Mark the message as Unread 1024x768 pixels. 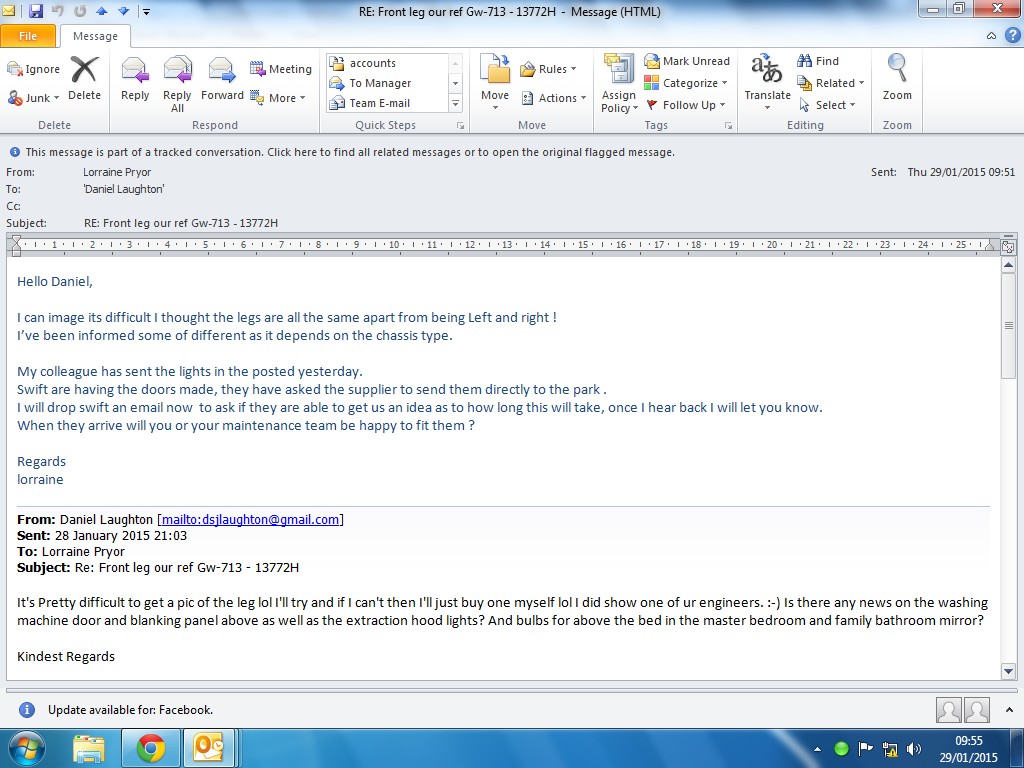(x=686, y=61)
